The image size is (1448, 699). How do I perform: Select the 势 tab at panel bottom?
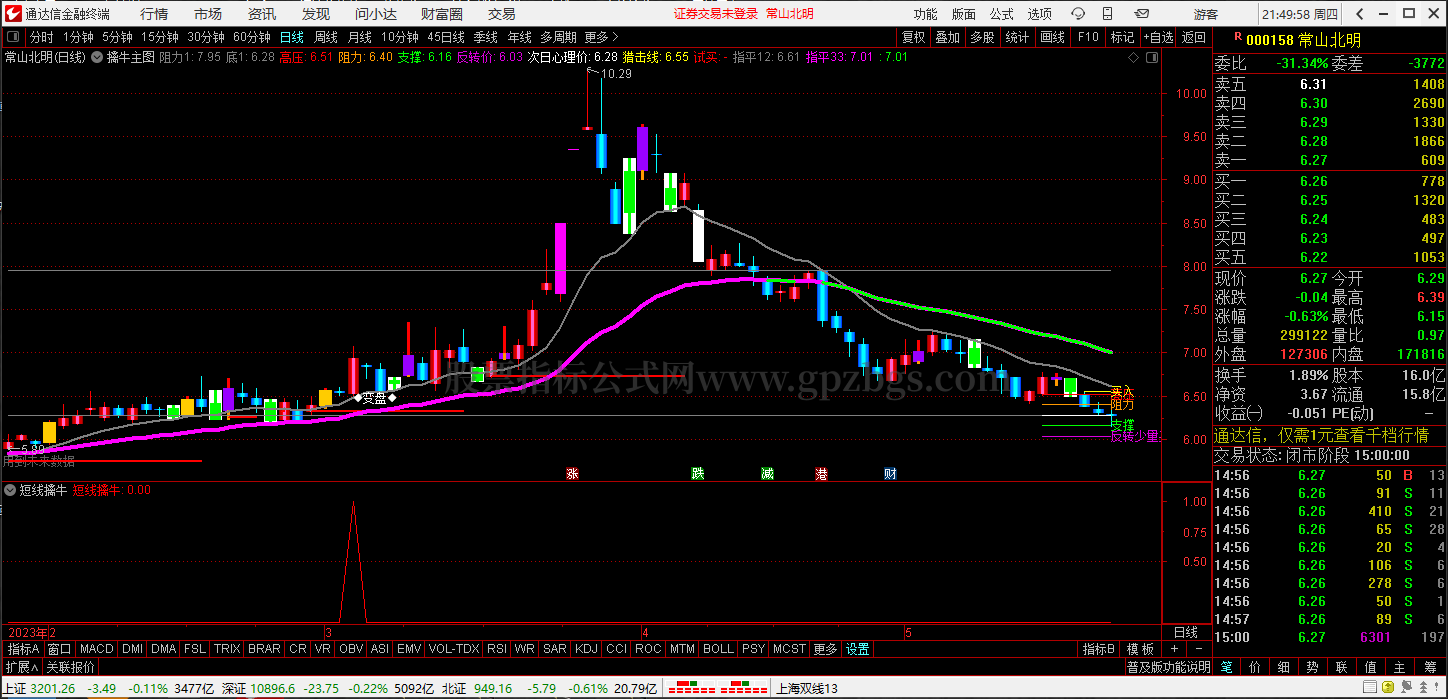click(1313, 667)
